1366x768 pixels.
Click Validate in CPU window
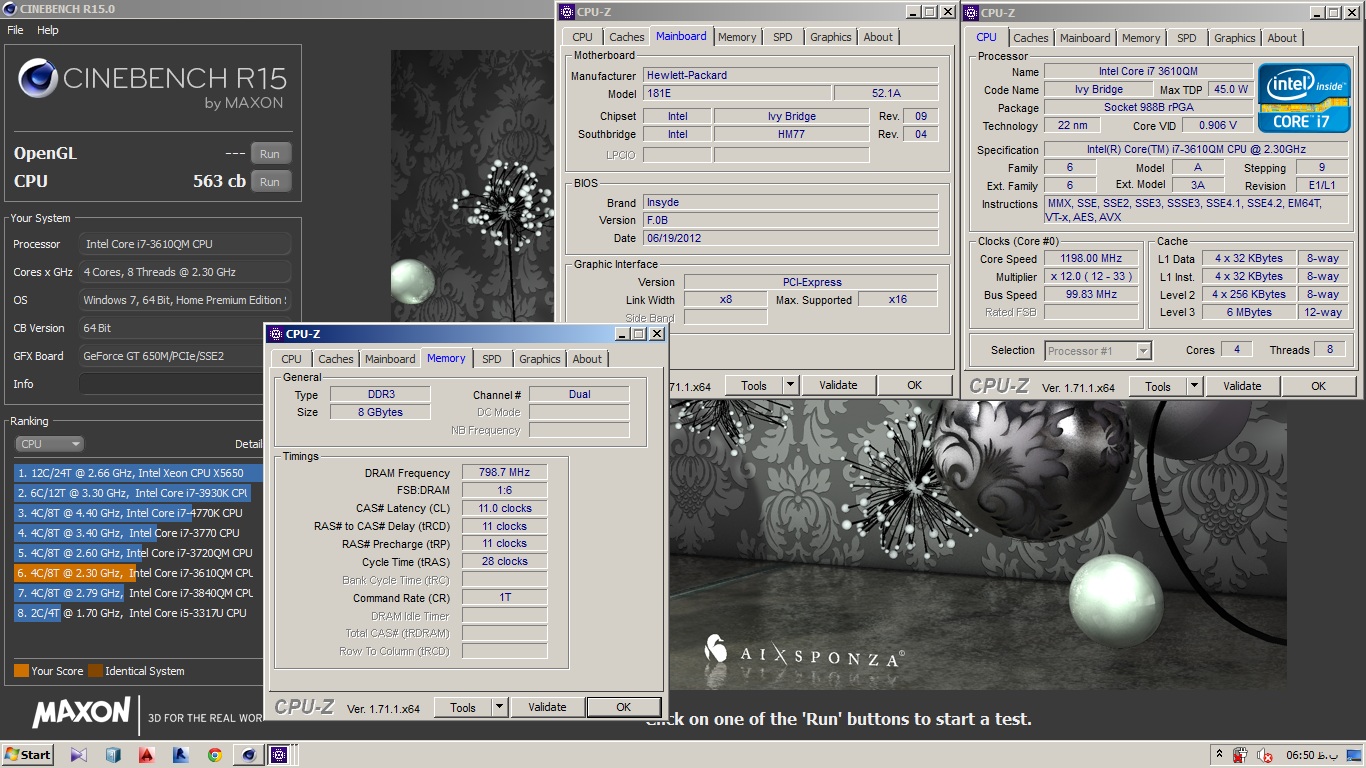tap(1242, 386)
